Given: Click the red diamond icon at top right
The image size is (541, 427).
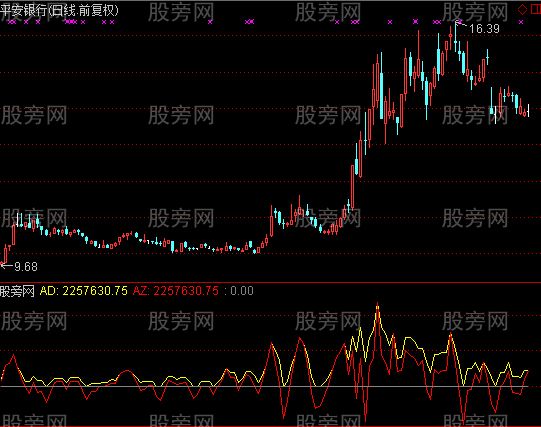Looking at the screenshot, I should click(522, 9).
